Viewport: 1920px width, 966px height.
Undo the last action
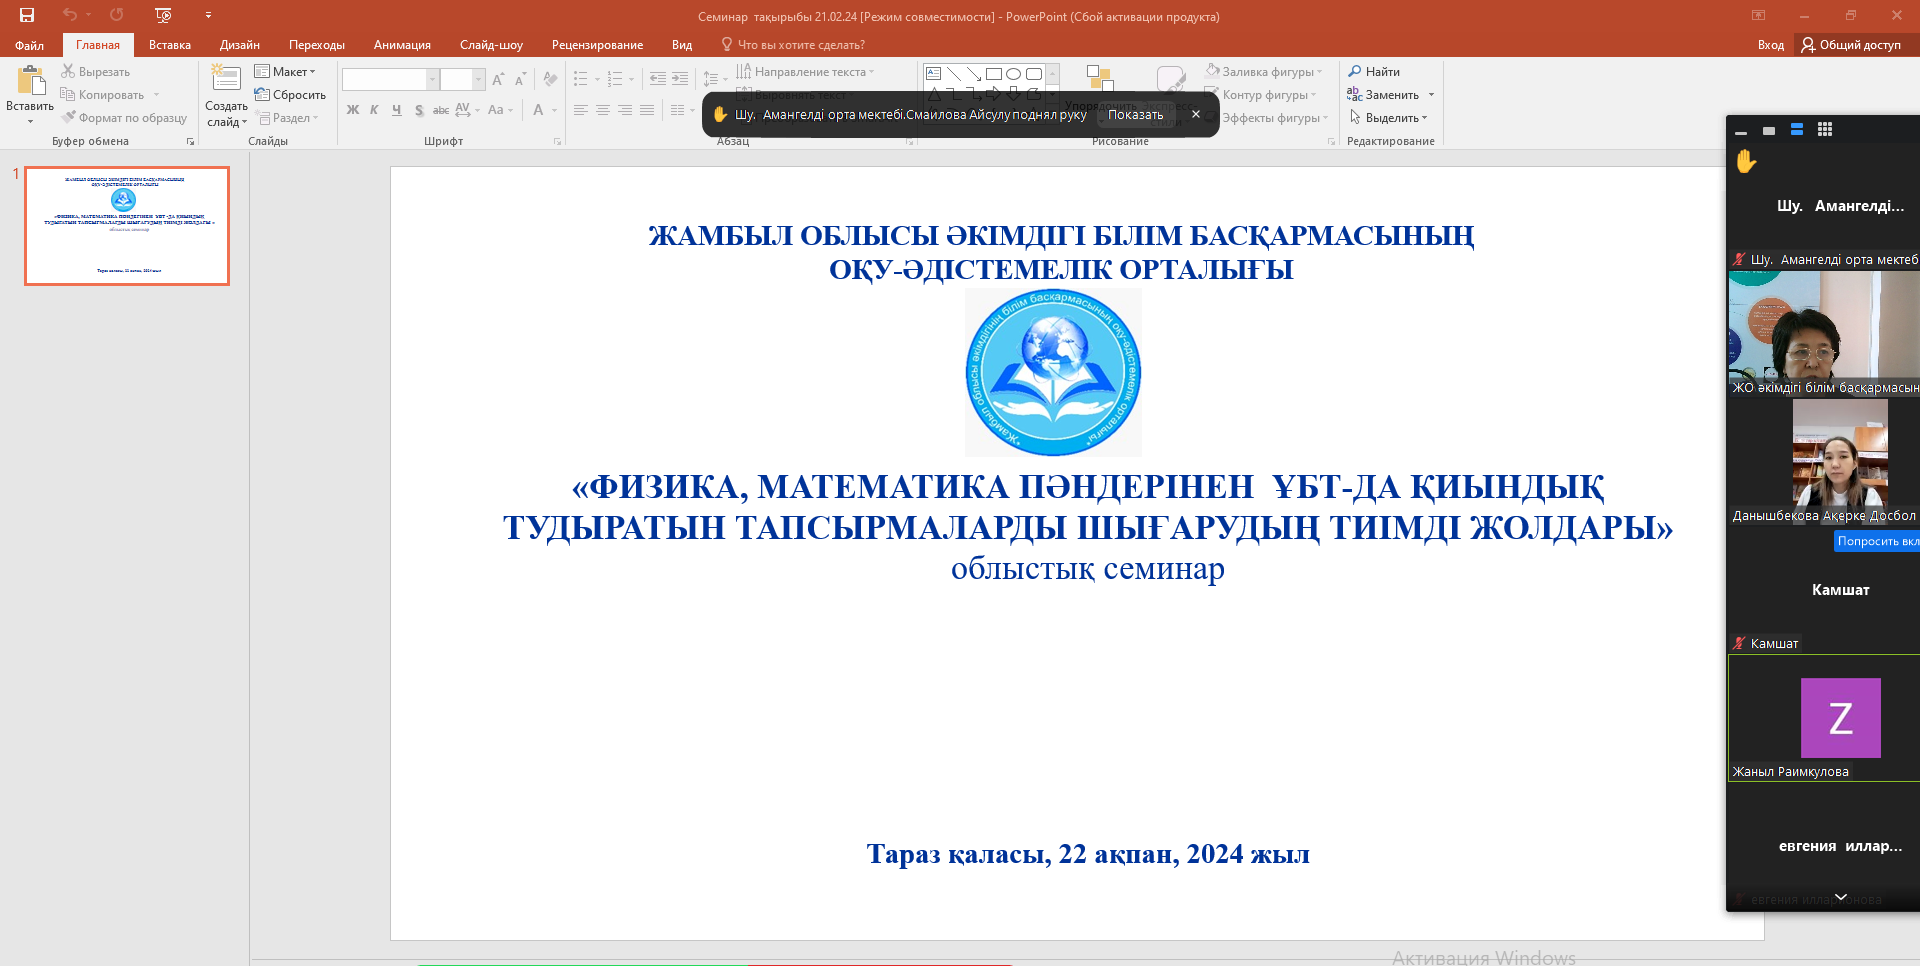point(69,15)
